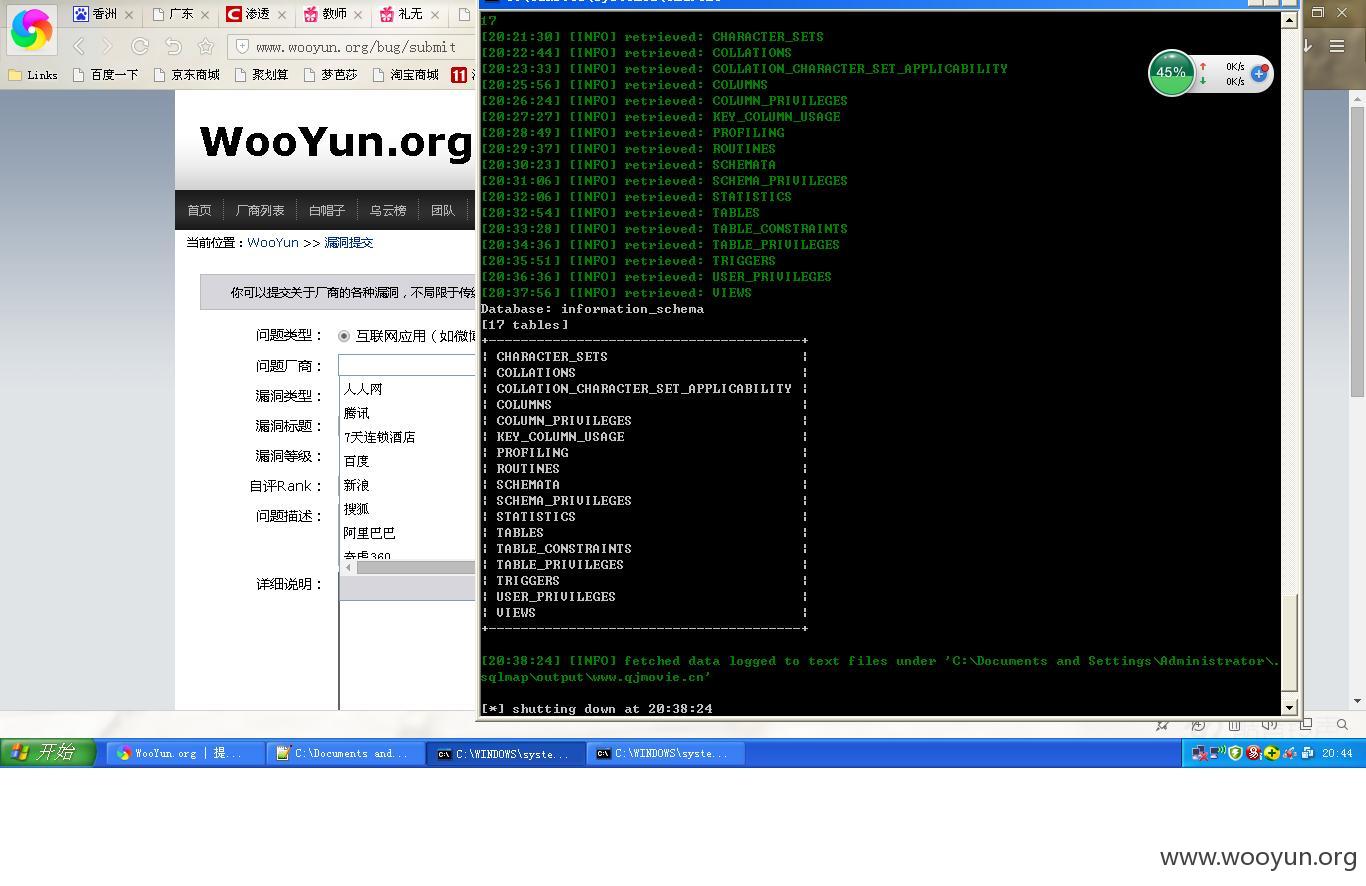Choose 腾讯 from the vendor list

point(356,413)
